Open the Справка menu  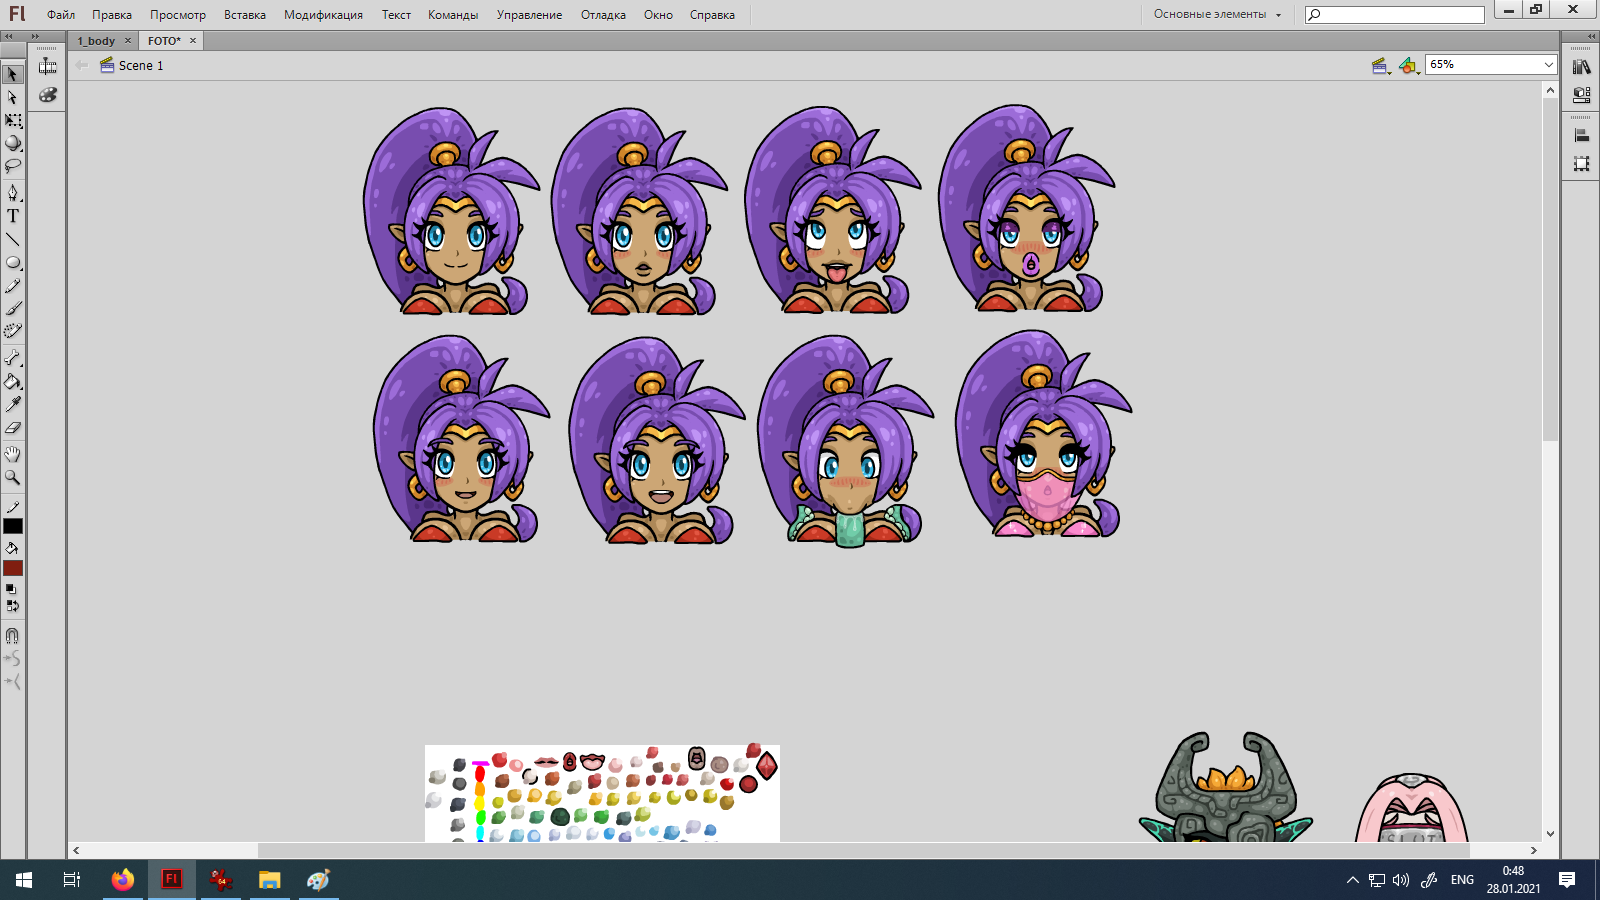click(712, 15)
